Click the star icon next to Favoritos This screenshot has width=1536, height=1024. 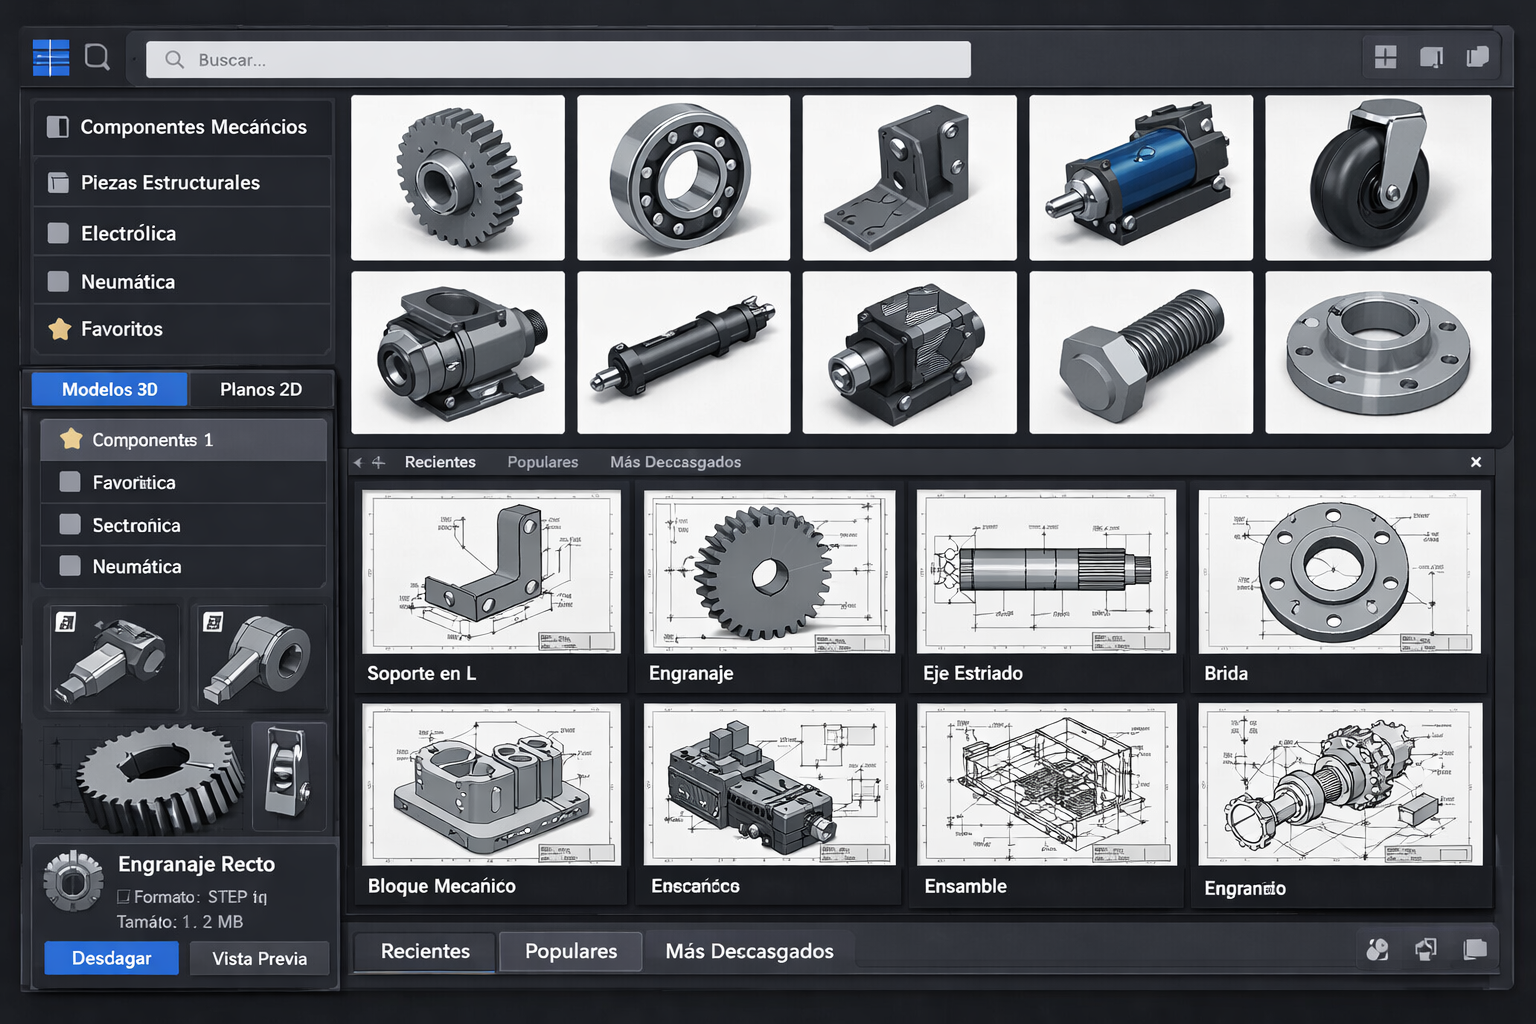coord(60,329)
